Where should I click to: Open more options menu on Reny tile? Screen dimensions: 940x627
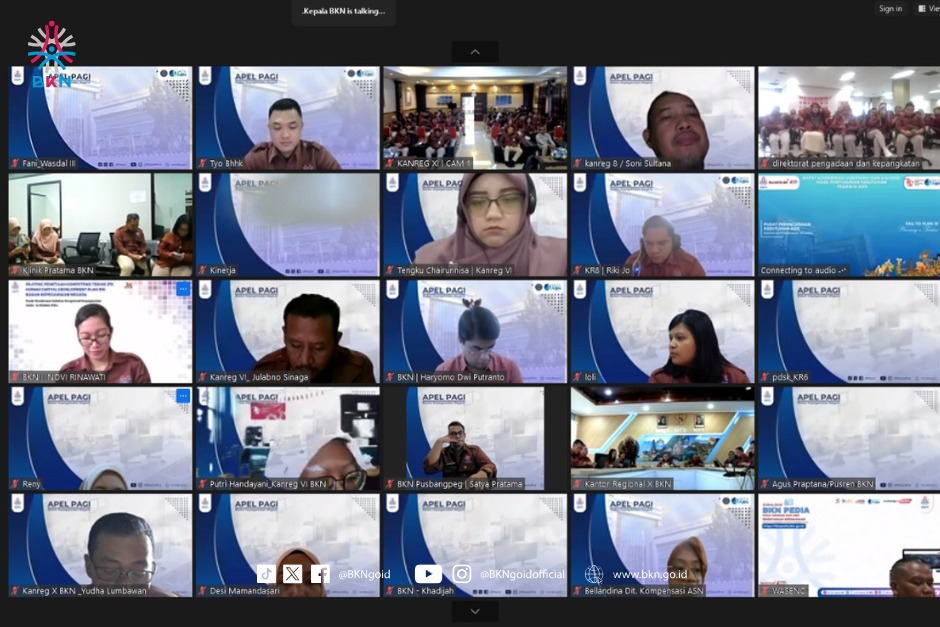(x=183, y=396)
